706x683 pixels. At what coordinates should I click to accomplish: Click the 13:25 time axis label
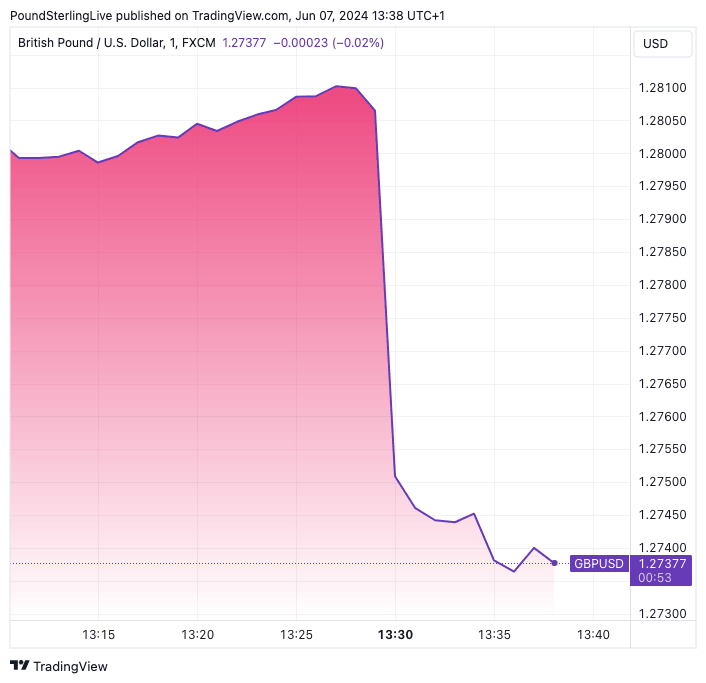[296, 634]
